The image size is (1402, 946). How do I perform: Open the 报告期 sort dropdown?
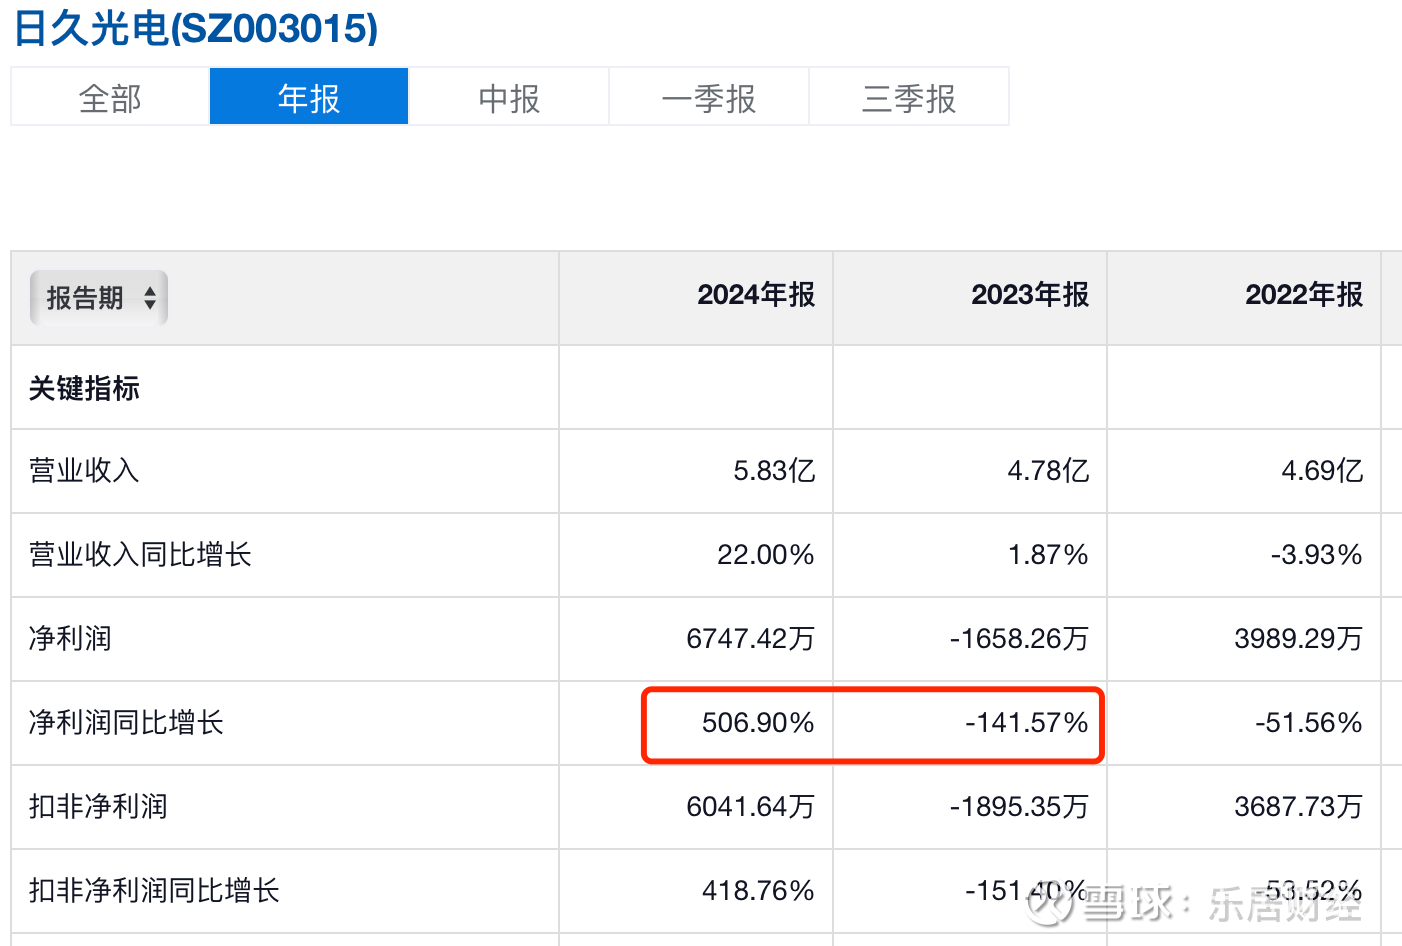98,298
